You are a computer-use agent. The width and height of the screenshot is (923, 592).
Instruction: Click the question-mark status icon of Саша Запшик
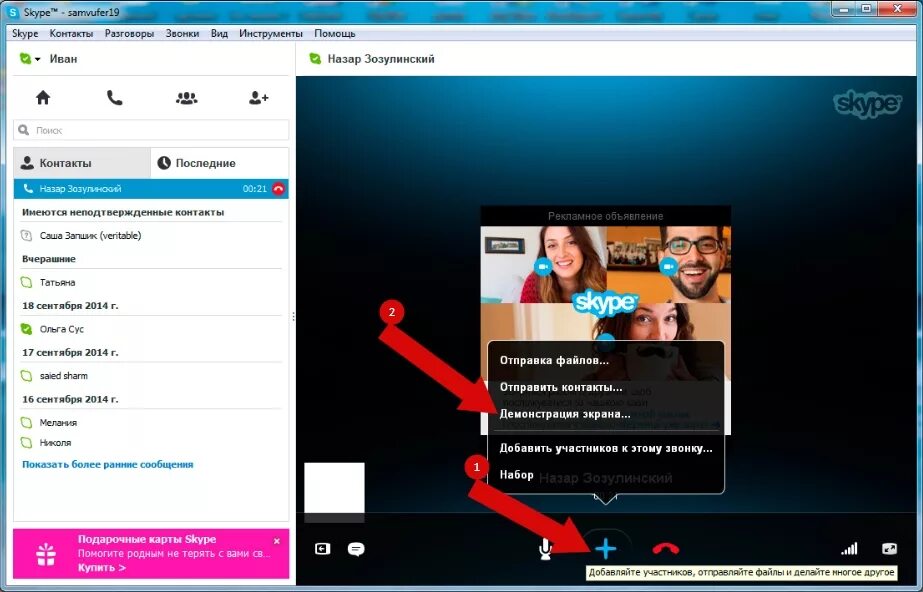(x=26, y=235)
